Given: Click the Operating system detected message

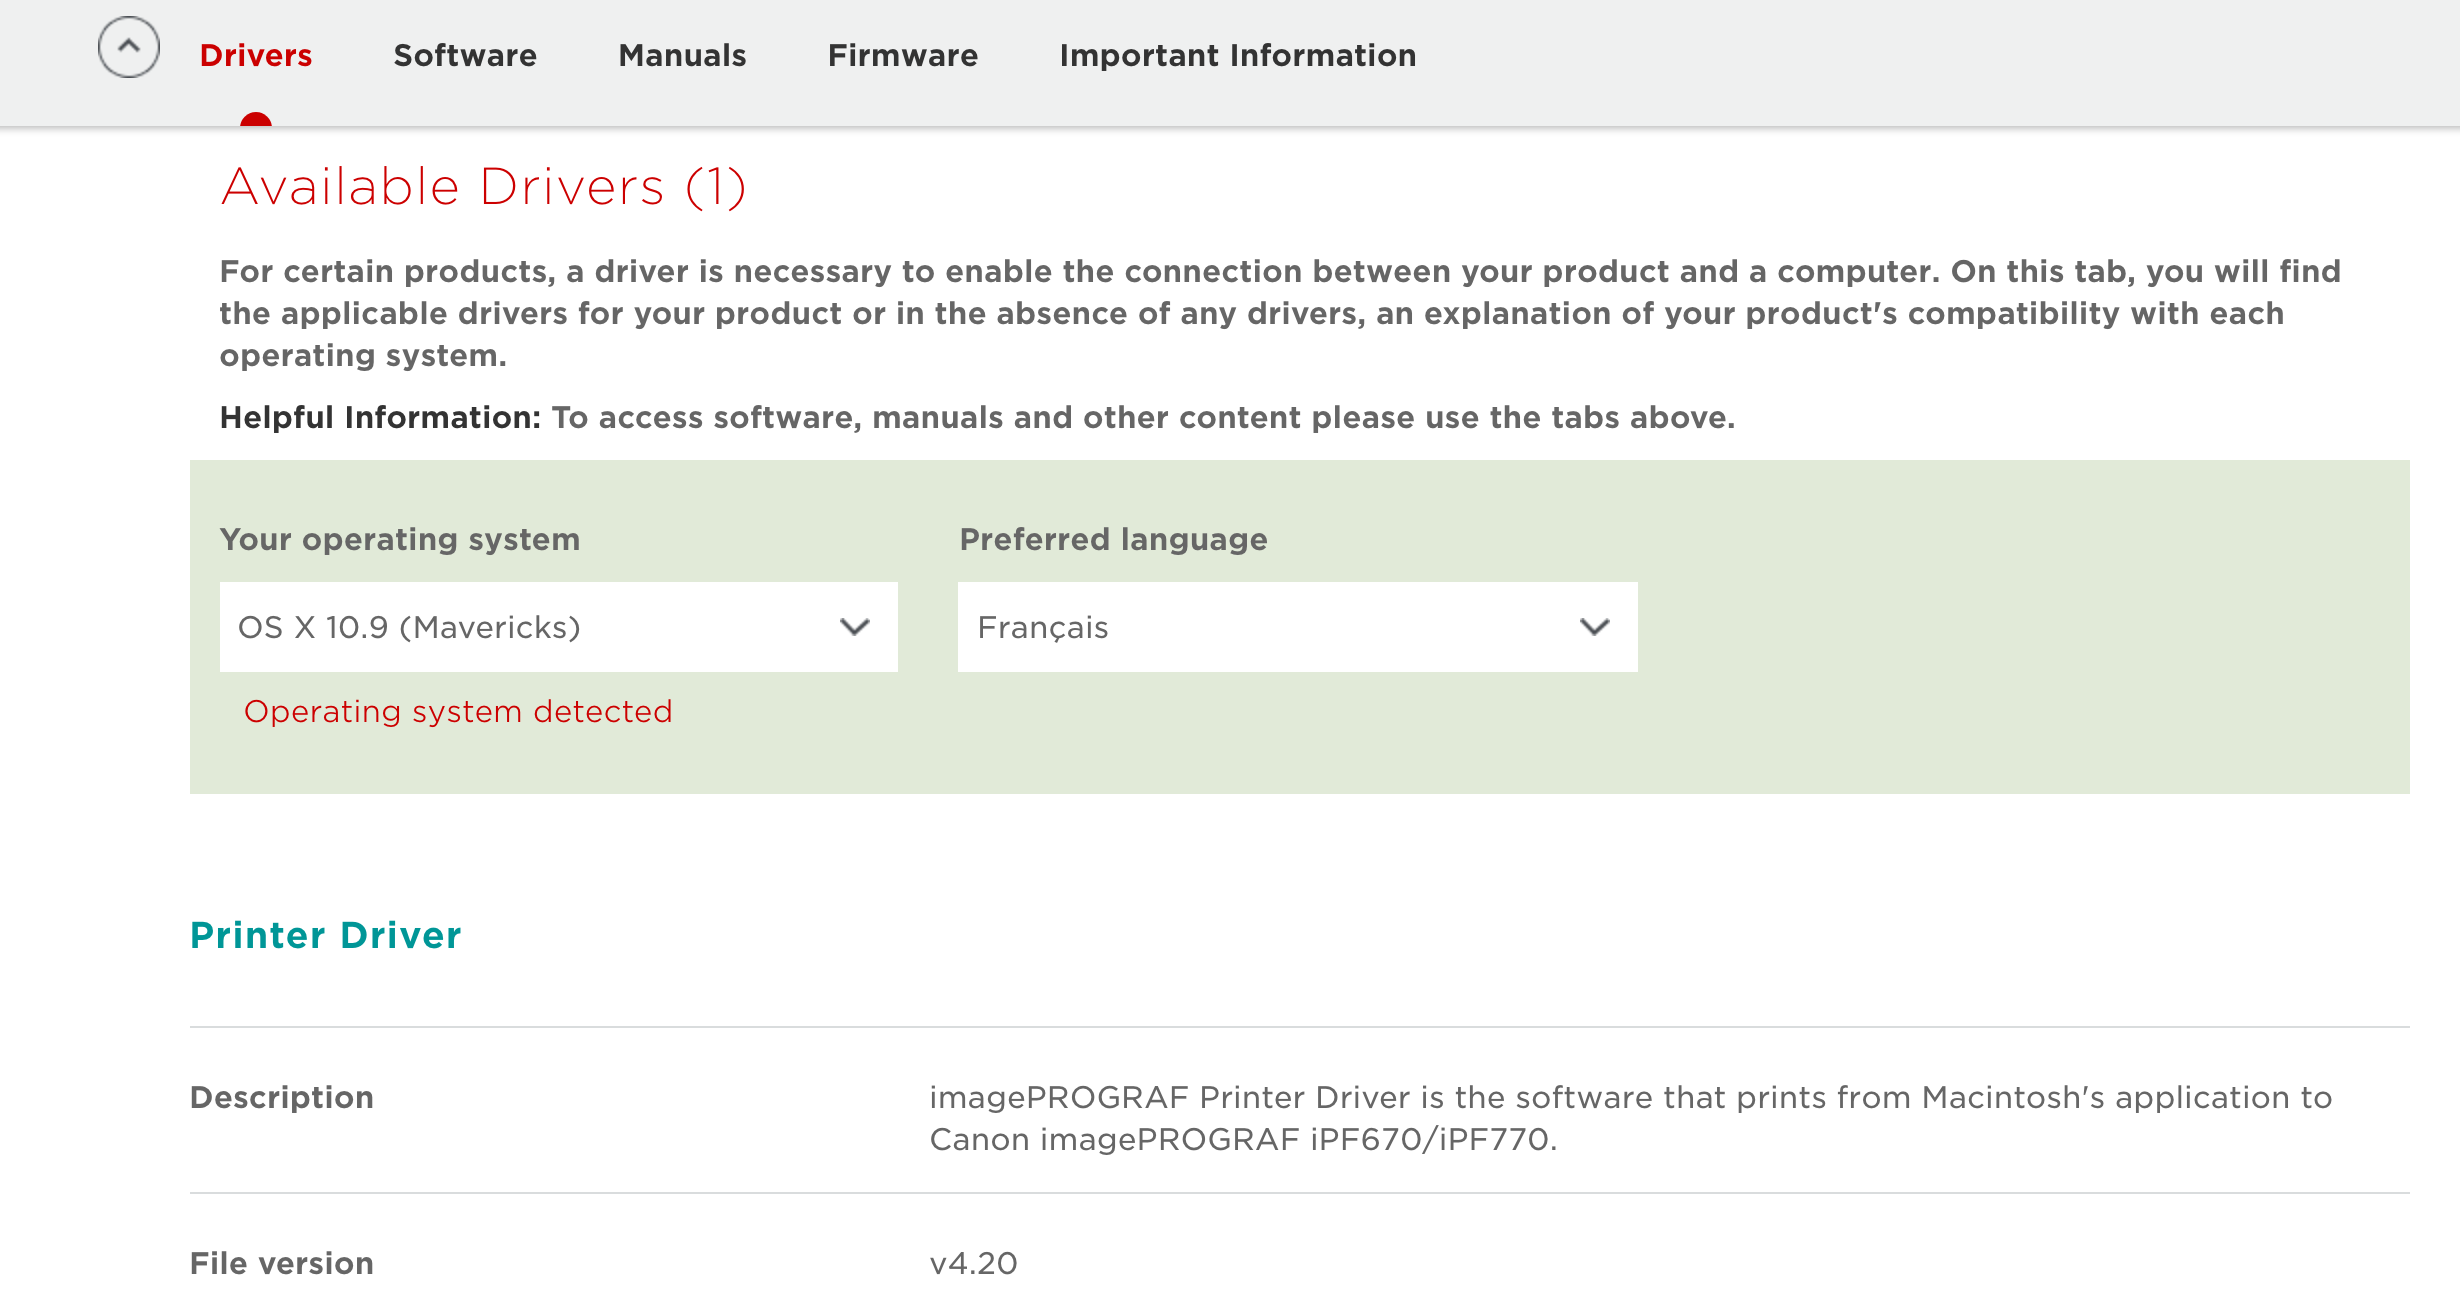Looking at the screenshot, I should coord(458,711).
